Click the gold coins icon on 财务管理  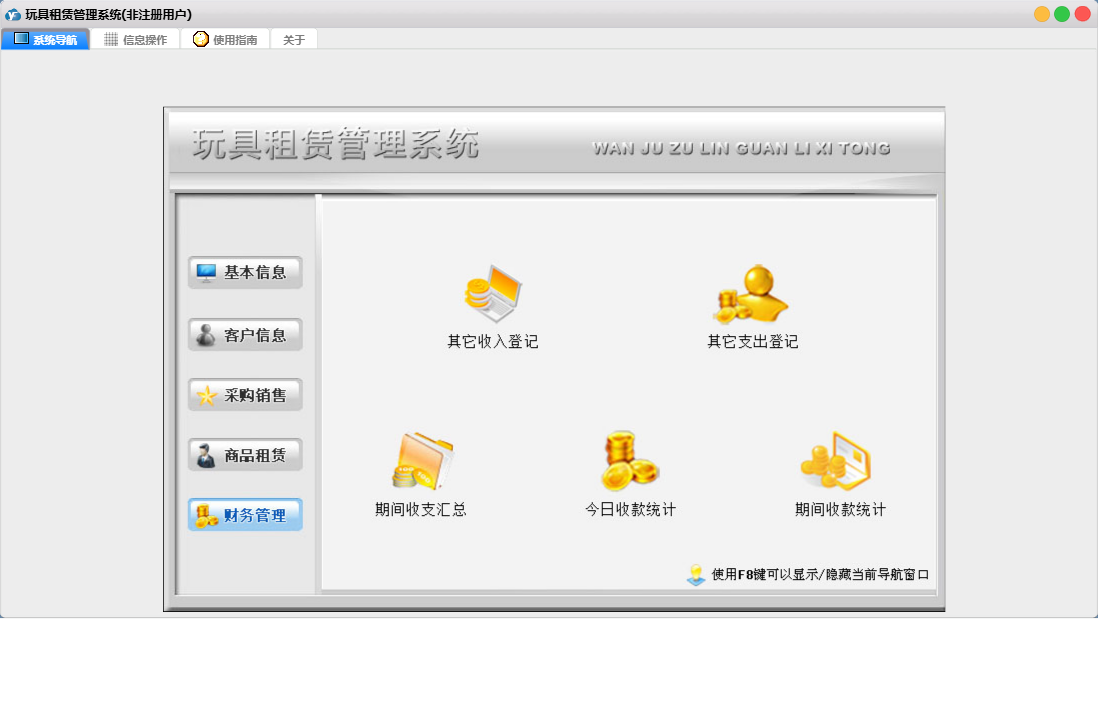click(207, 516)
